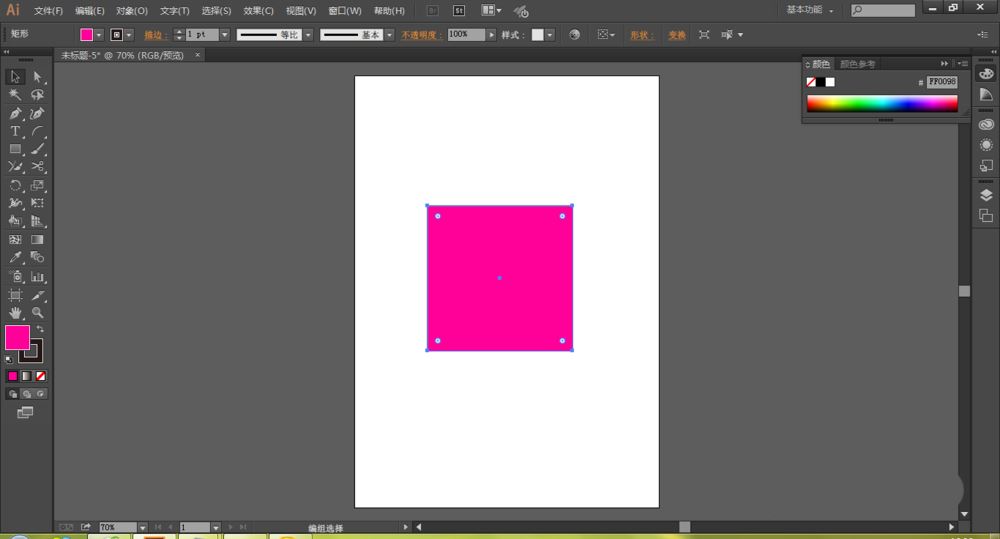1000x539 pixels.
Task: Reset to default fill and stroke
Action: 9,358
